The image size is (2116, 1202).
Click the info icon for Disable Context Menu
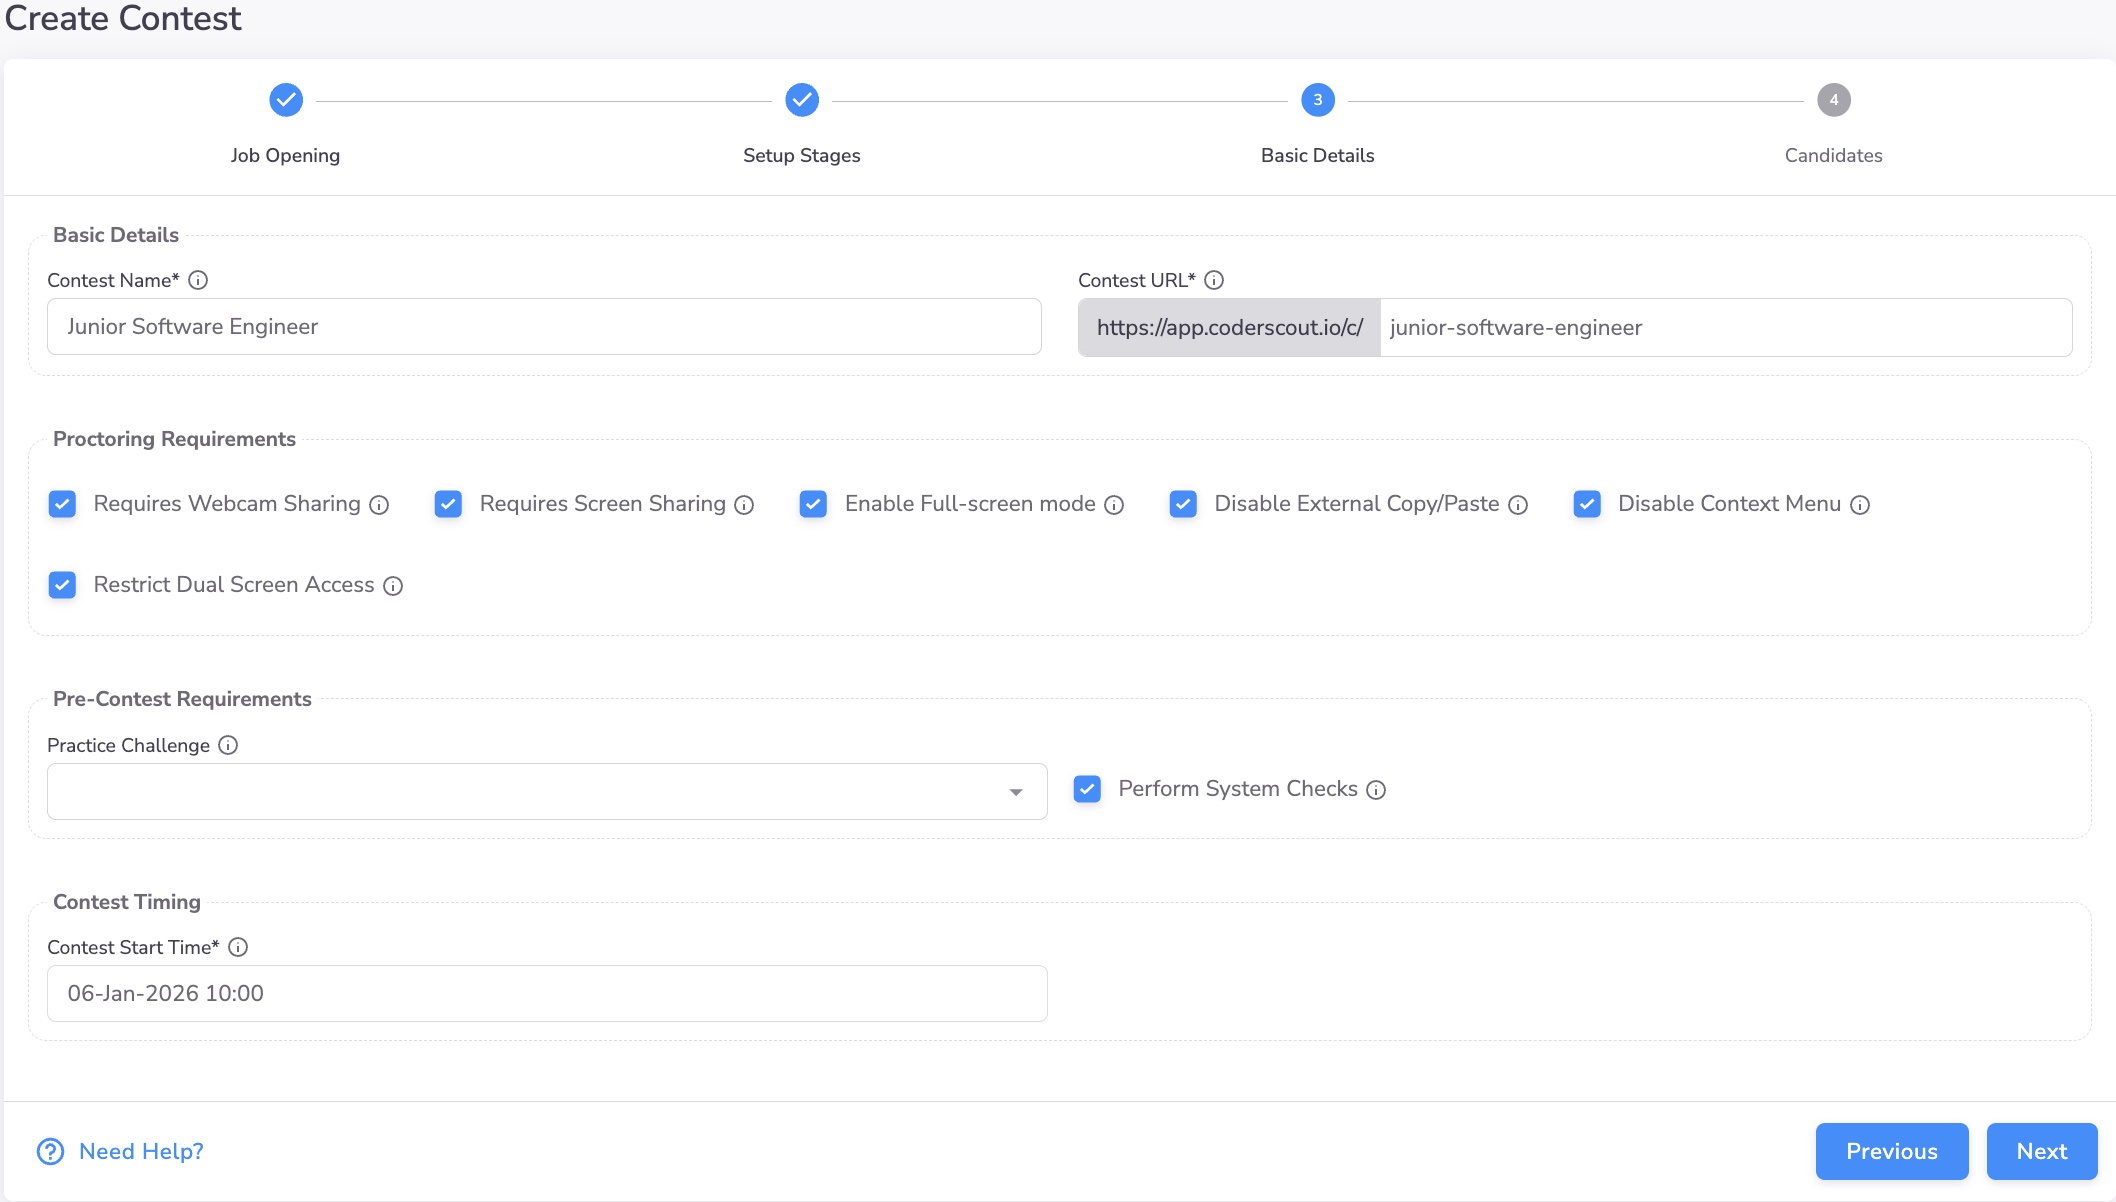click(x=1860, y=505)
